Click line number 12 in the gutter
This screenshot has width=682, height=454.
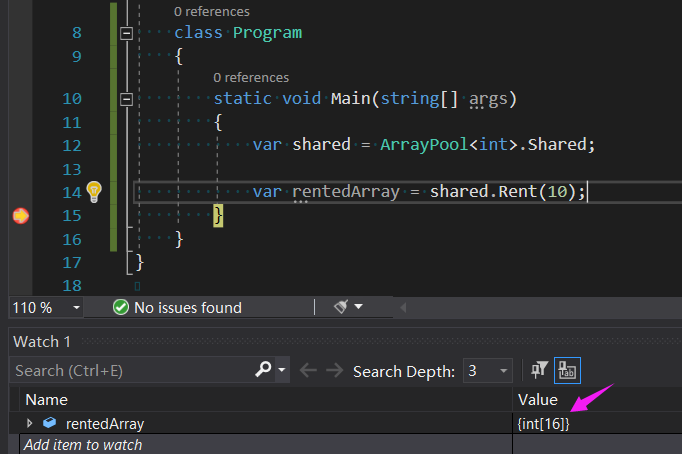coord(72,146)
